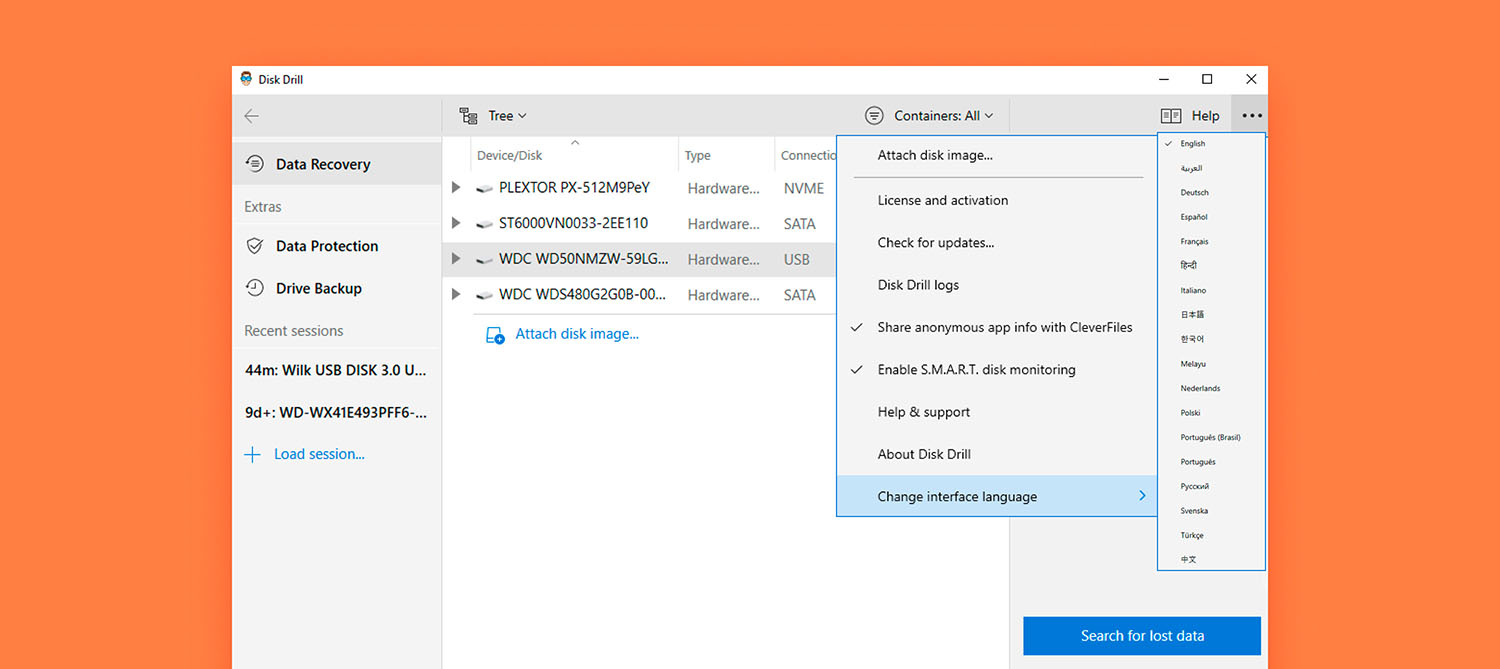The image size is (1500, 669).
Task: Open the Containers: All dropdown
Action: coord(930,116)
